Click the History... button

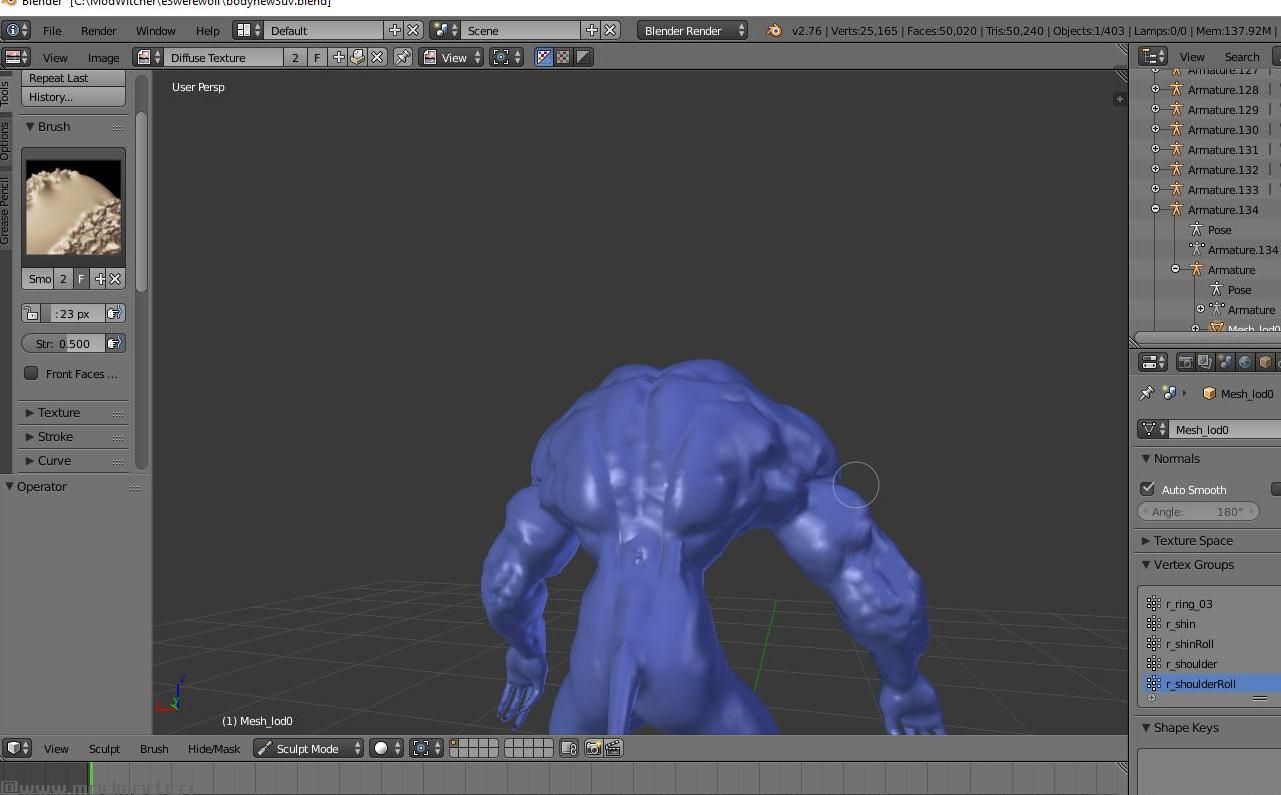(x=74, y=97)
